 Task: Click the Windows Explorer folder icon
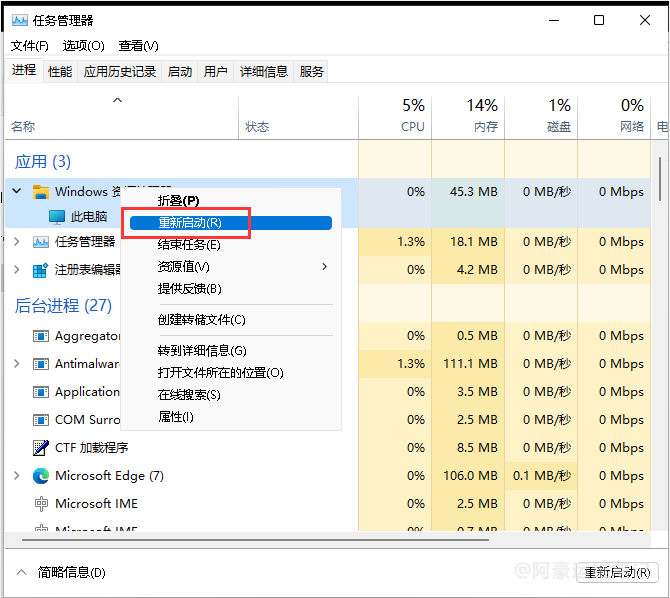tap(41, 192)
